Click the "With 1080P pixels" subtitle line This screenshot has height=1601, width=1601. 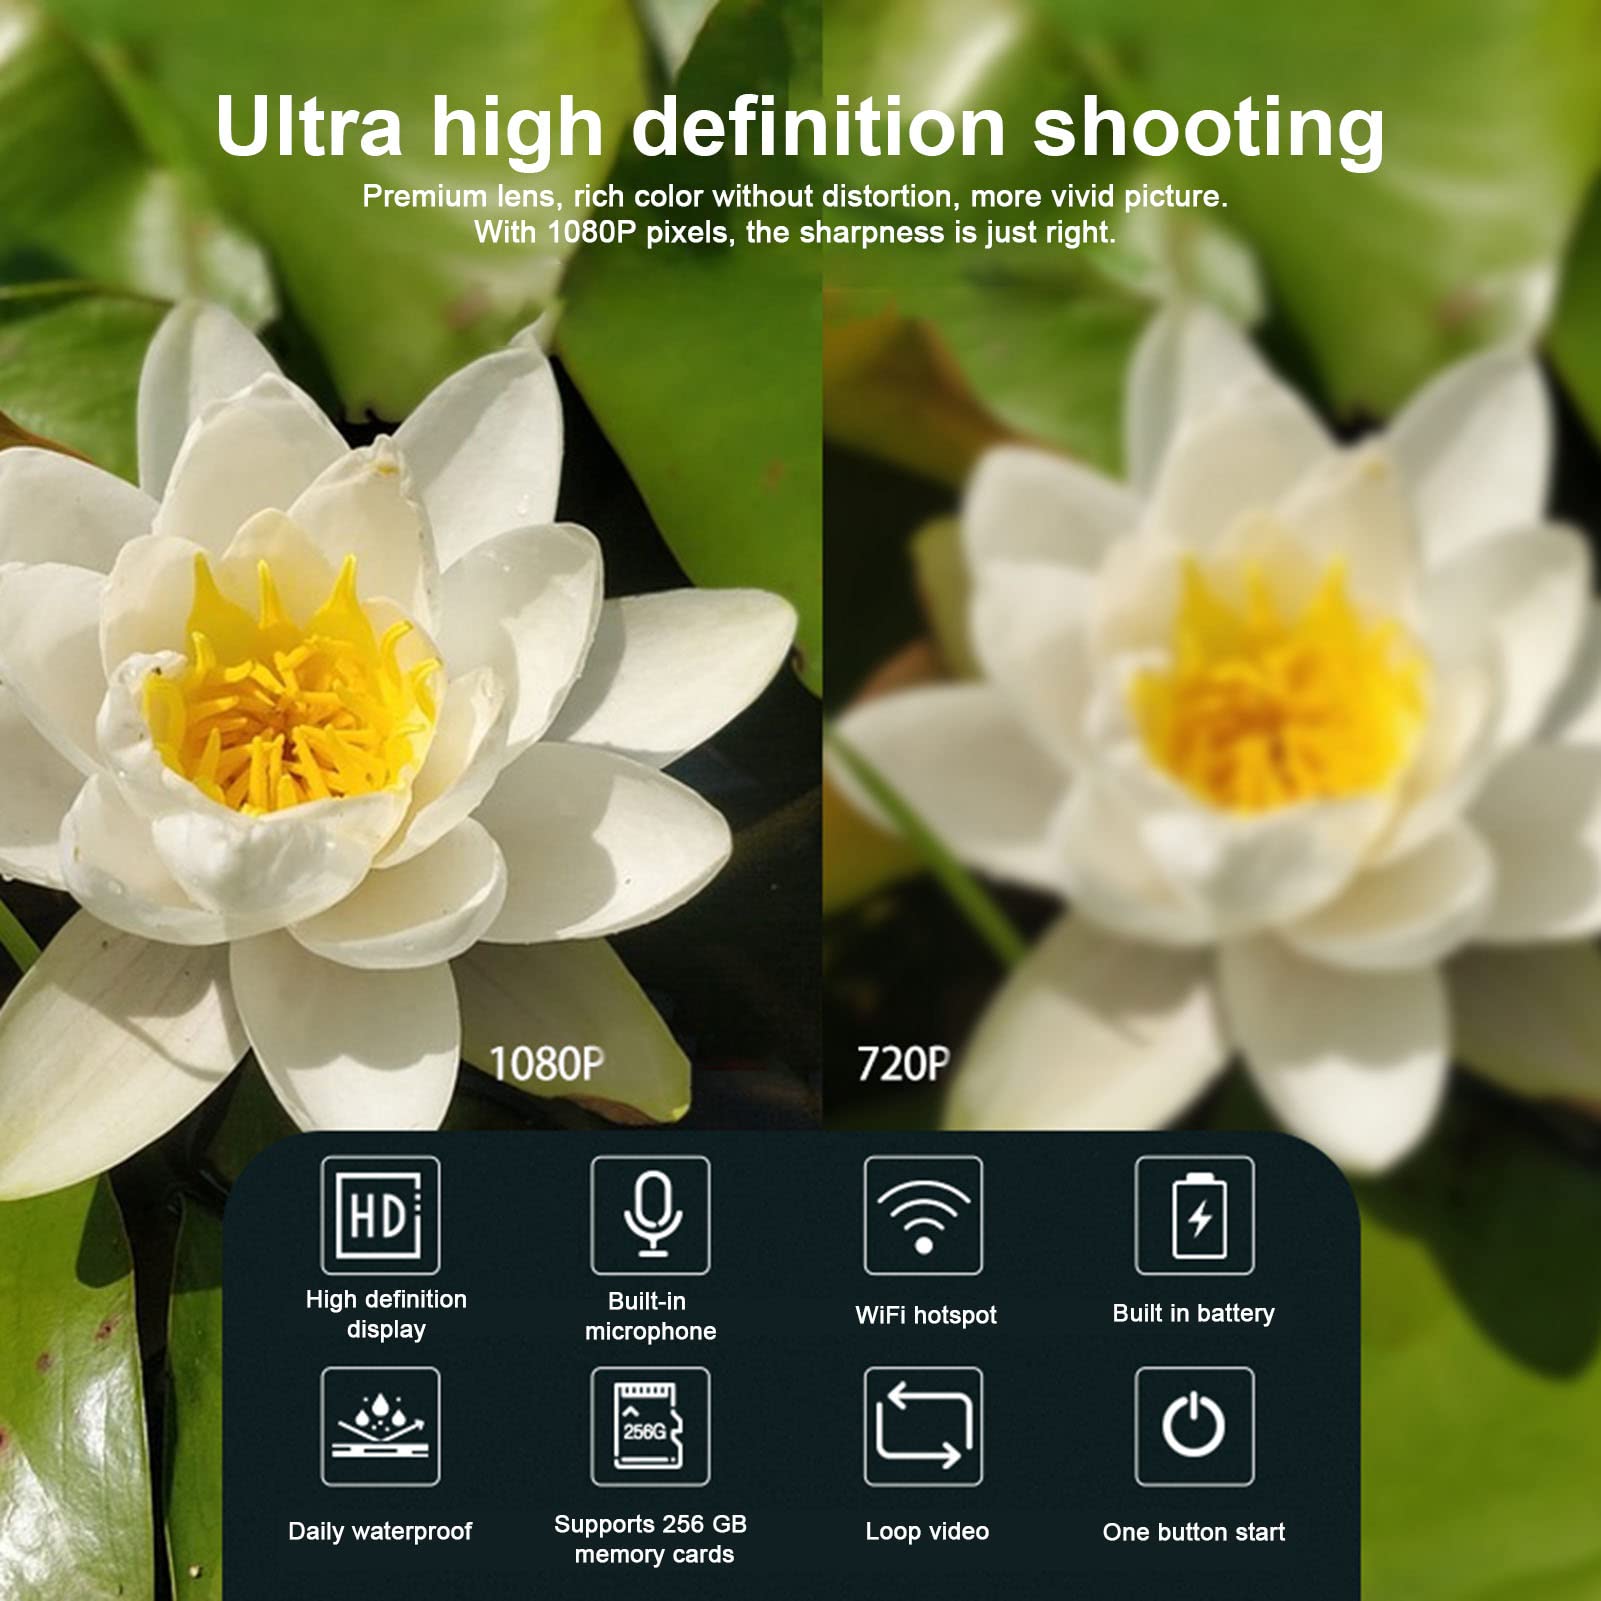795,232
